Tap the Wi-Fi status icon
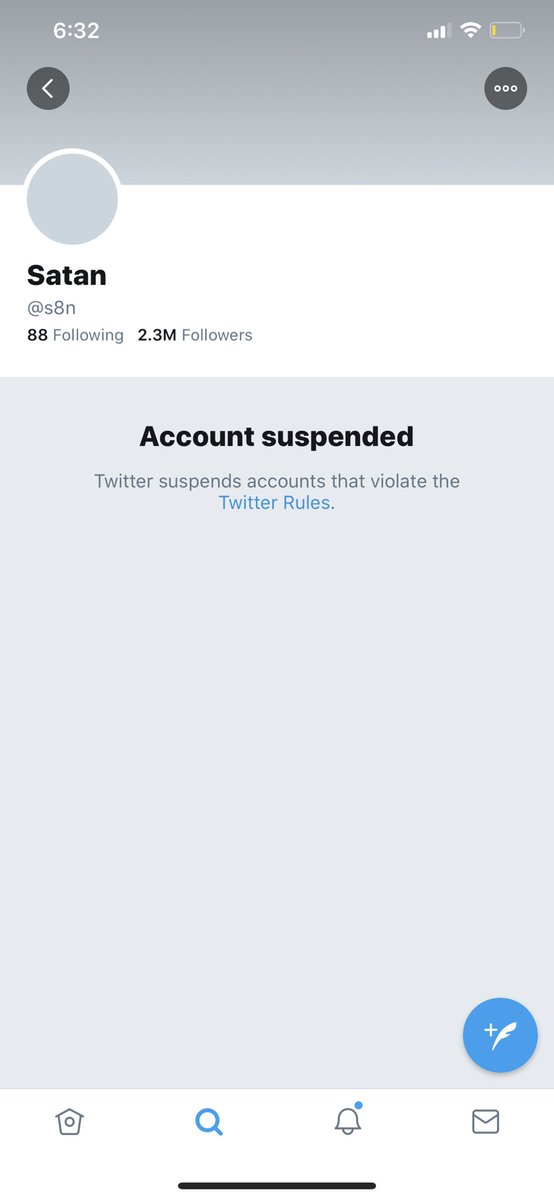 click(x=470, y=31)
